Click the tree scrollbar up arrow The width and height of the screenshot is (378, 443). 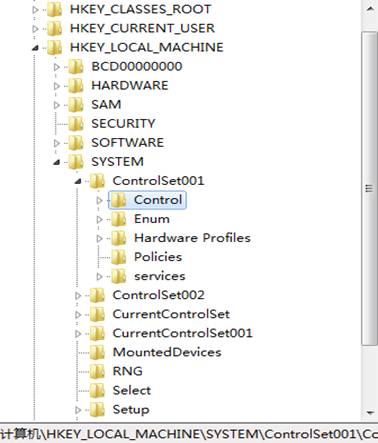click(x=370, y=9)
